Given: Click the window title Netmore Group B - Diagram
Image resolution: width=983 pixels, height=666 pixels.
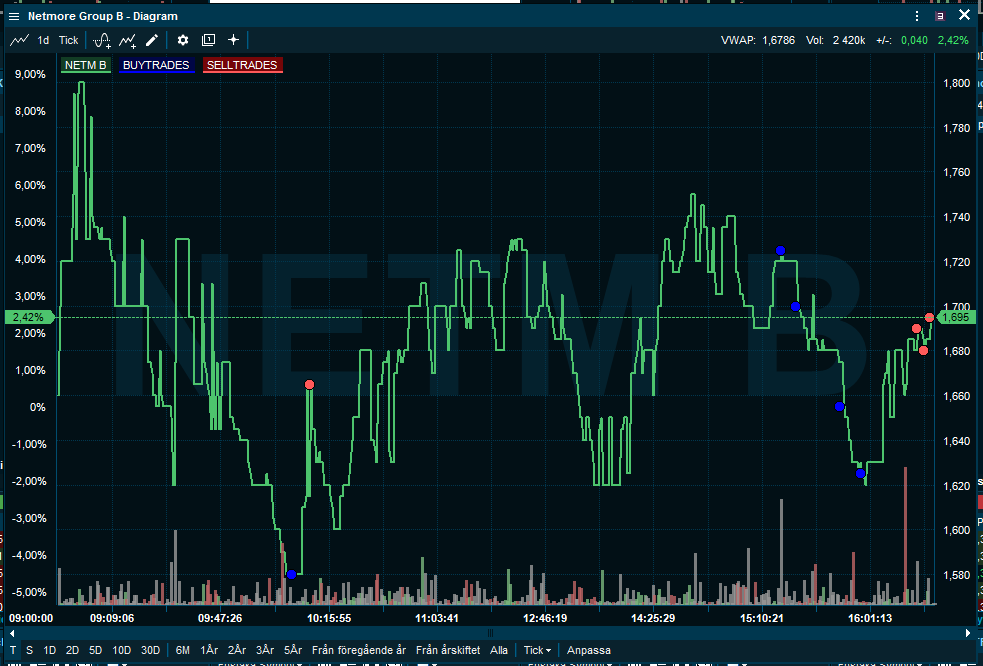Looking at the screenshot, I should (x=103, y=16).
